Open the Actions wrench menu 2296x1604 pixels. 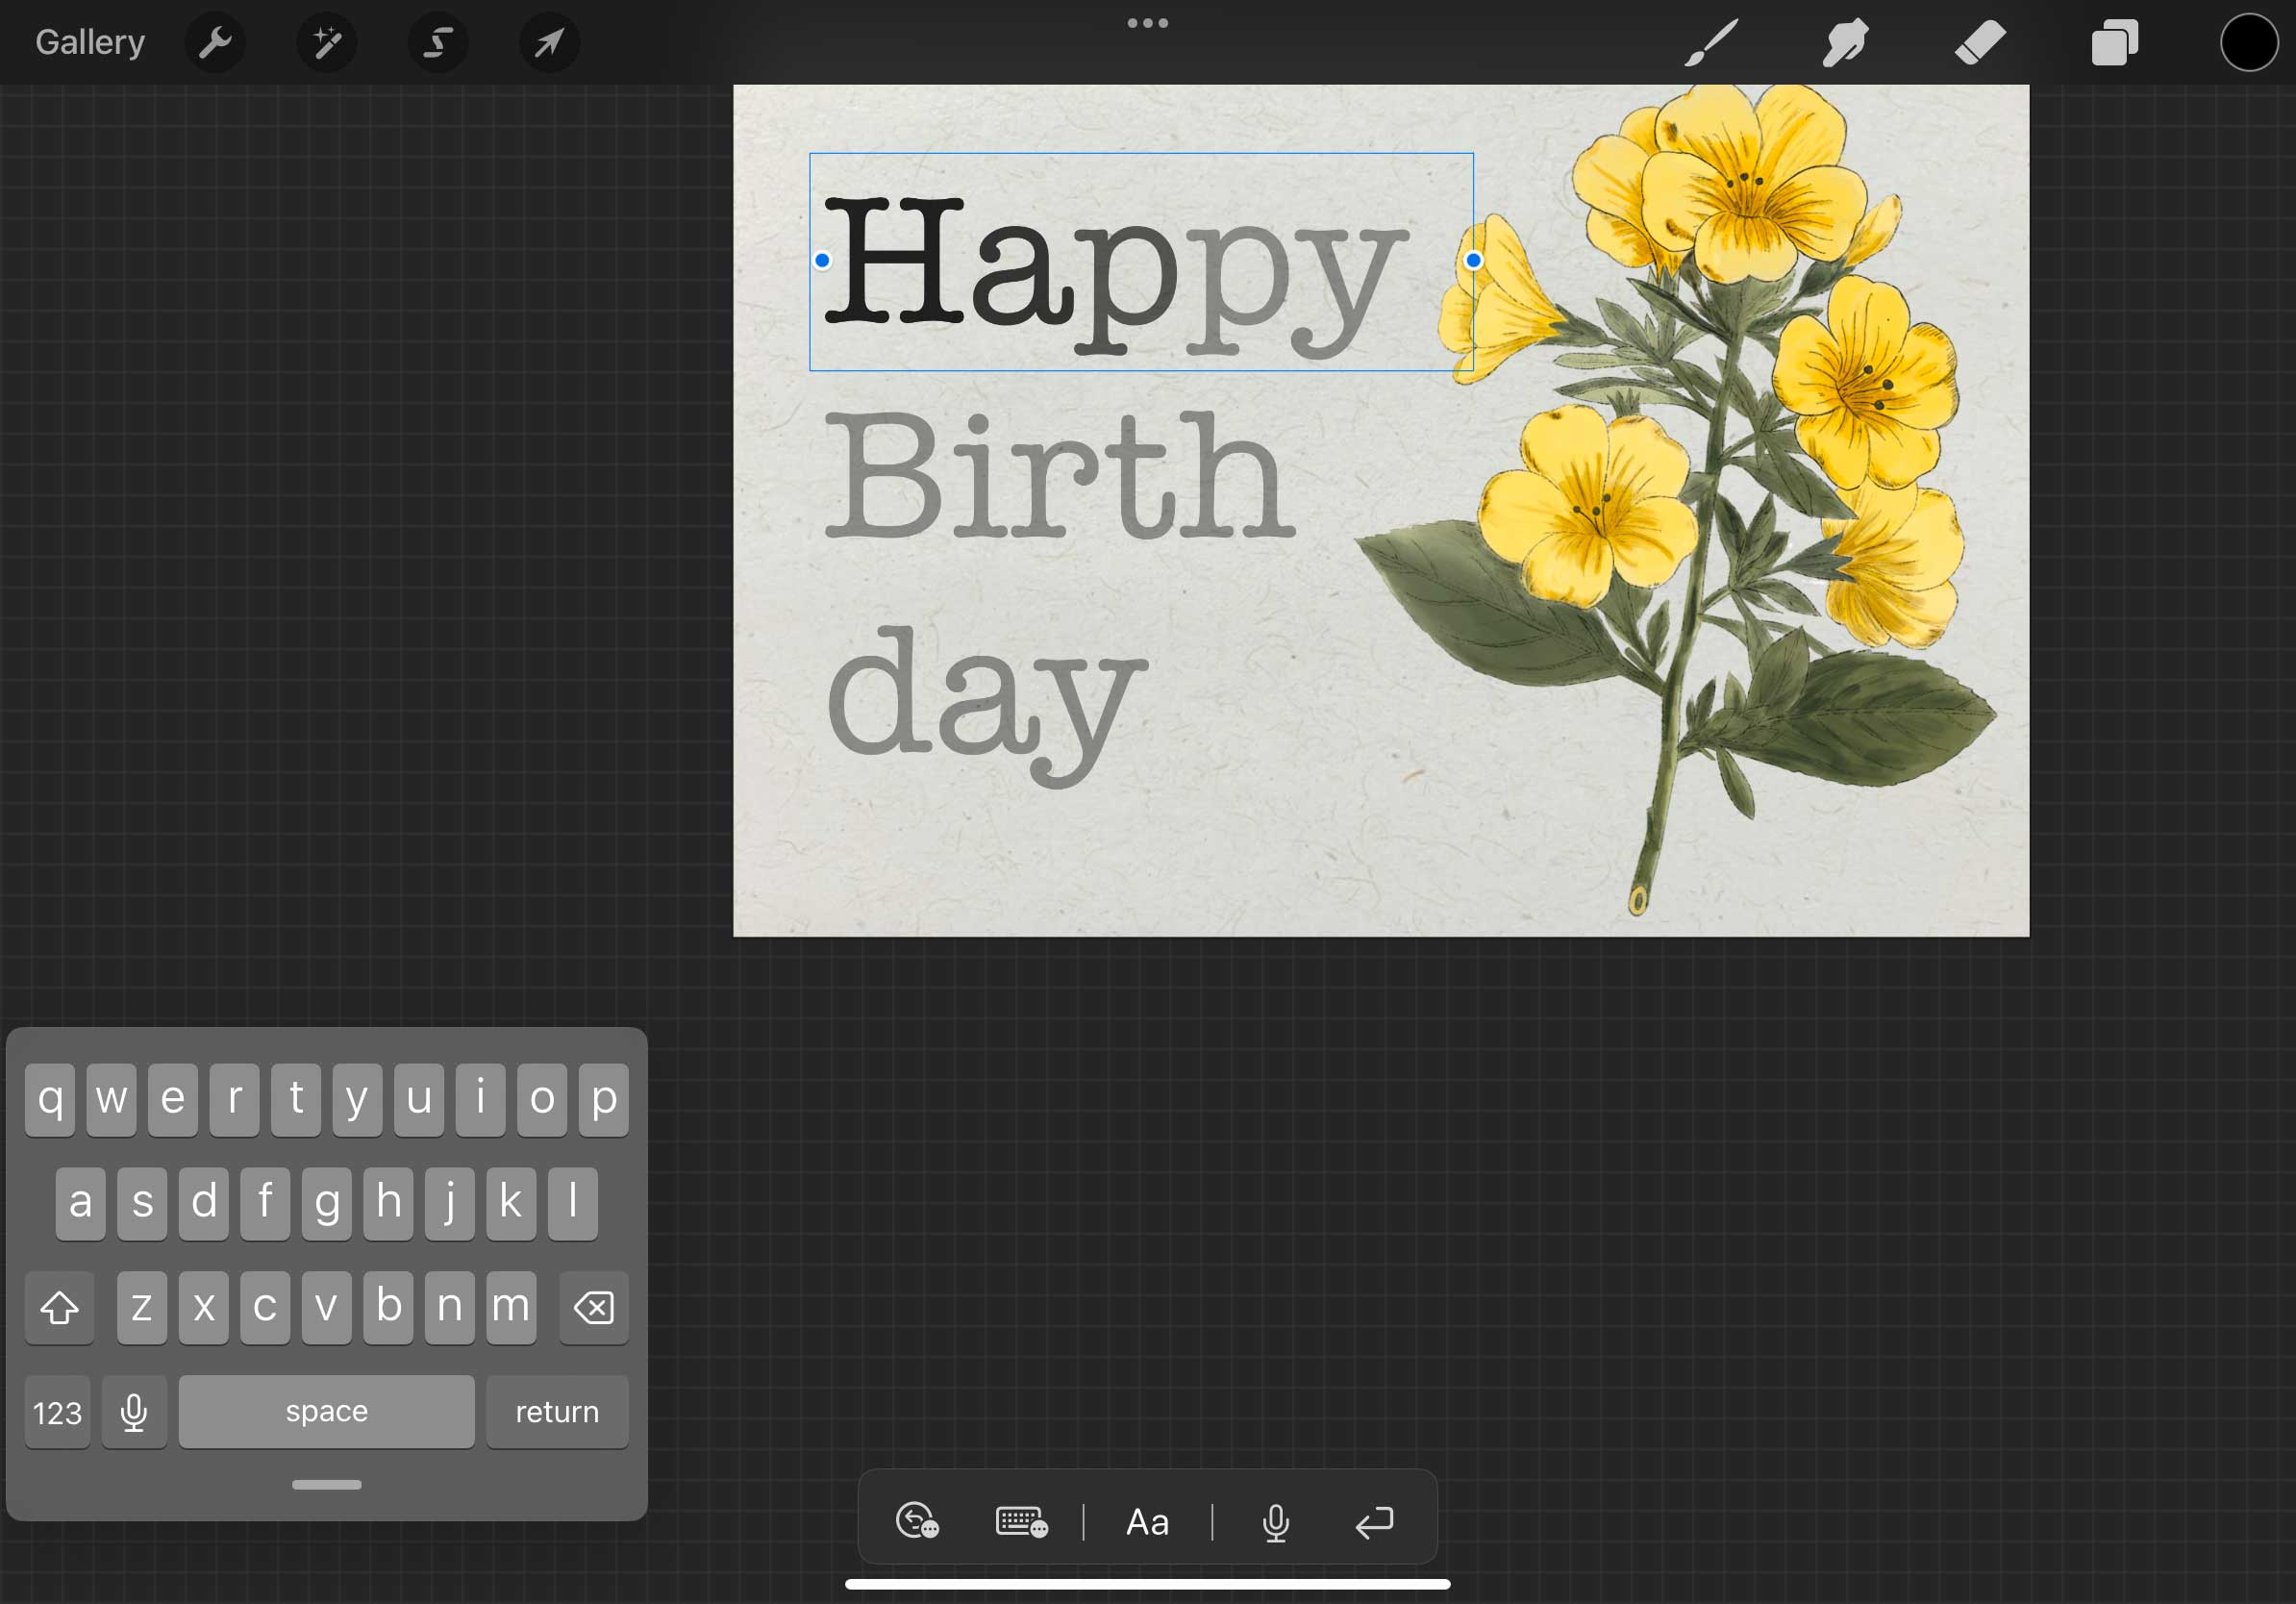[x=215, y=43]
